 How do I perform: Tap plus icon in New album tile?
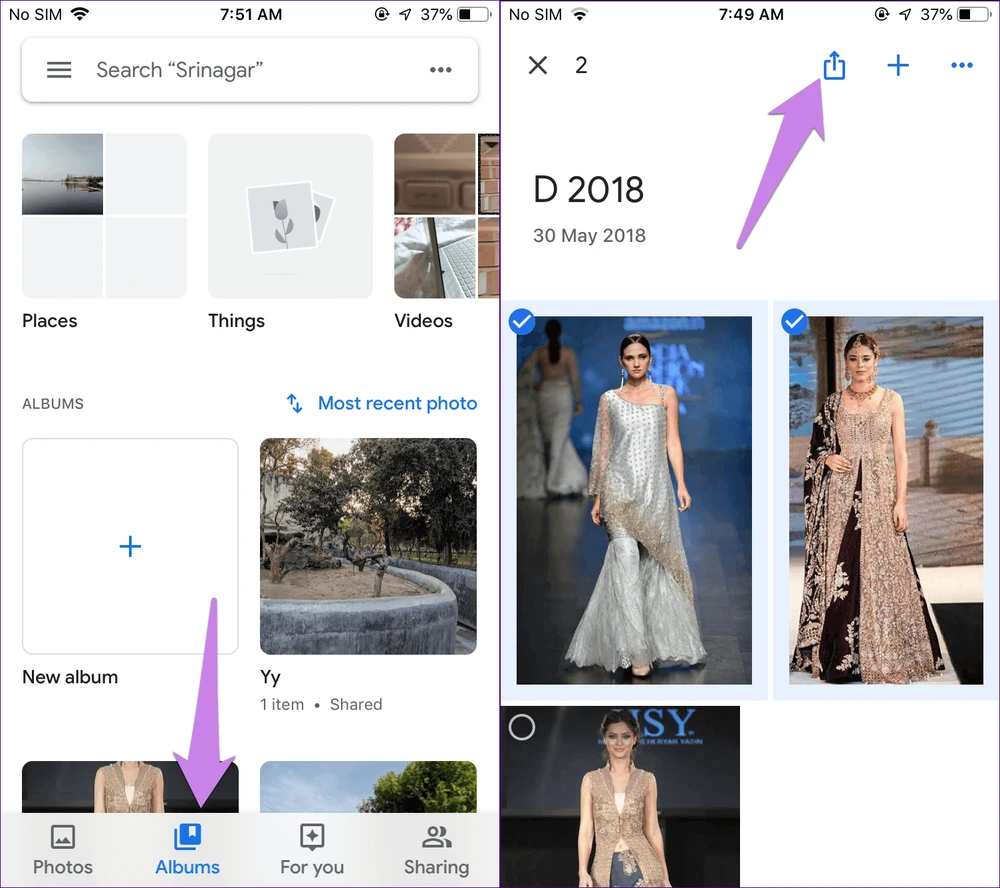130,546
